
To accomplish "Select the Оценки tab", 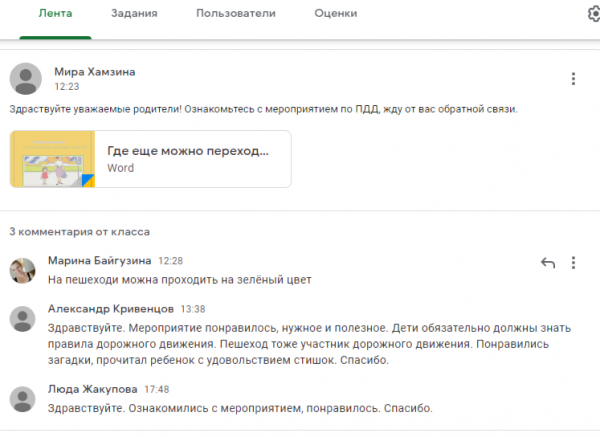I will pyautogui.click(x=335, y=14).
